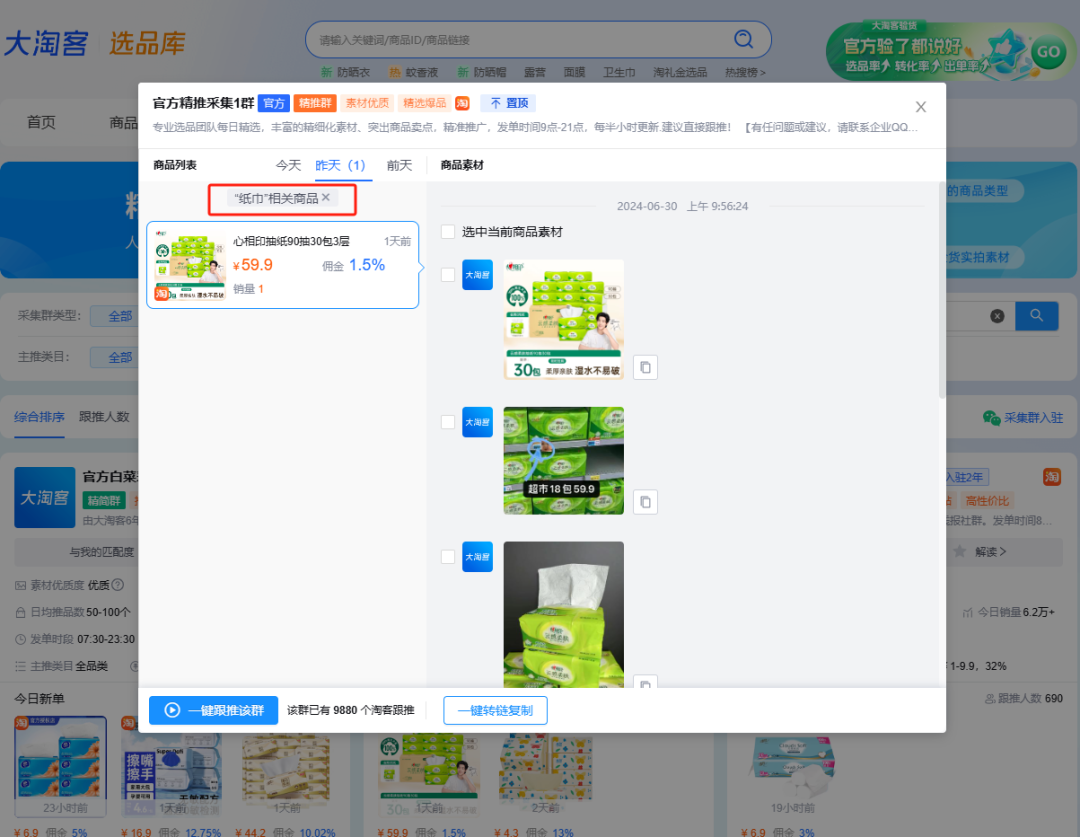
Task: Sort by 综合排序 tab
Action: pos(39,417)
